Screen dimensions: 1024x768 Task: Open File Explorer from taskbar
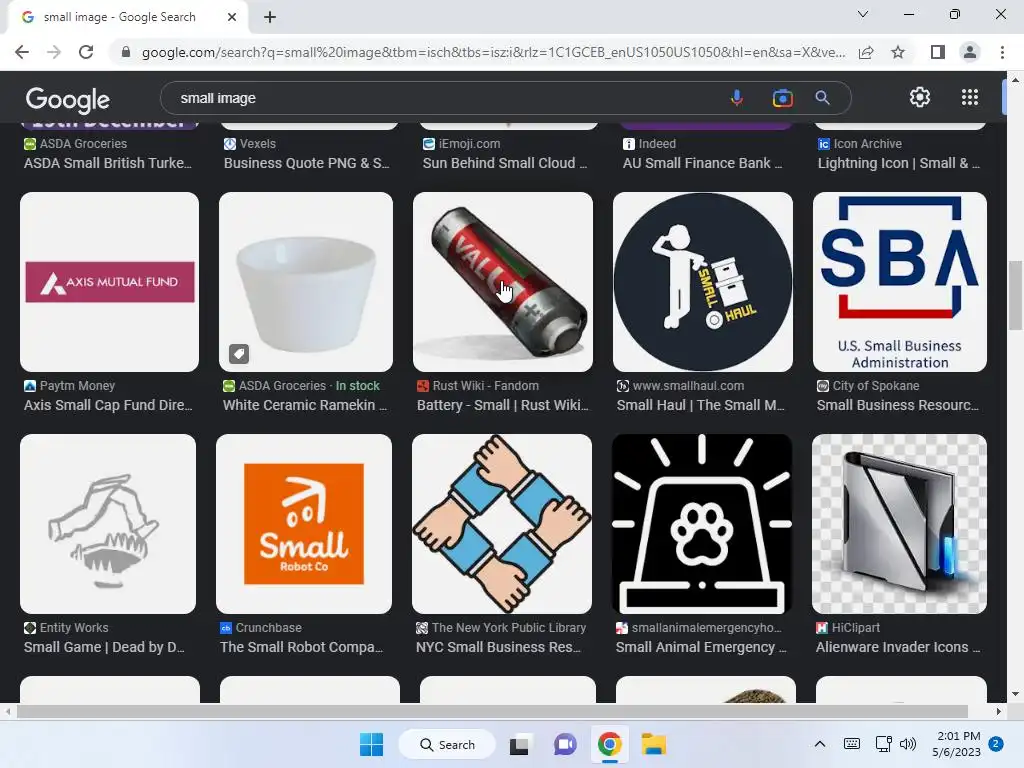[653, 744]
